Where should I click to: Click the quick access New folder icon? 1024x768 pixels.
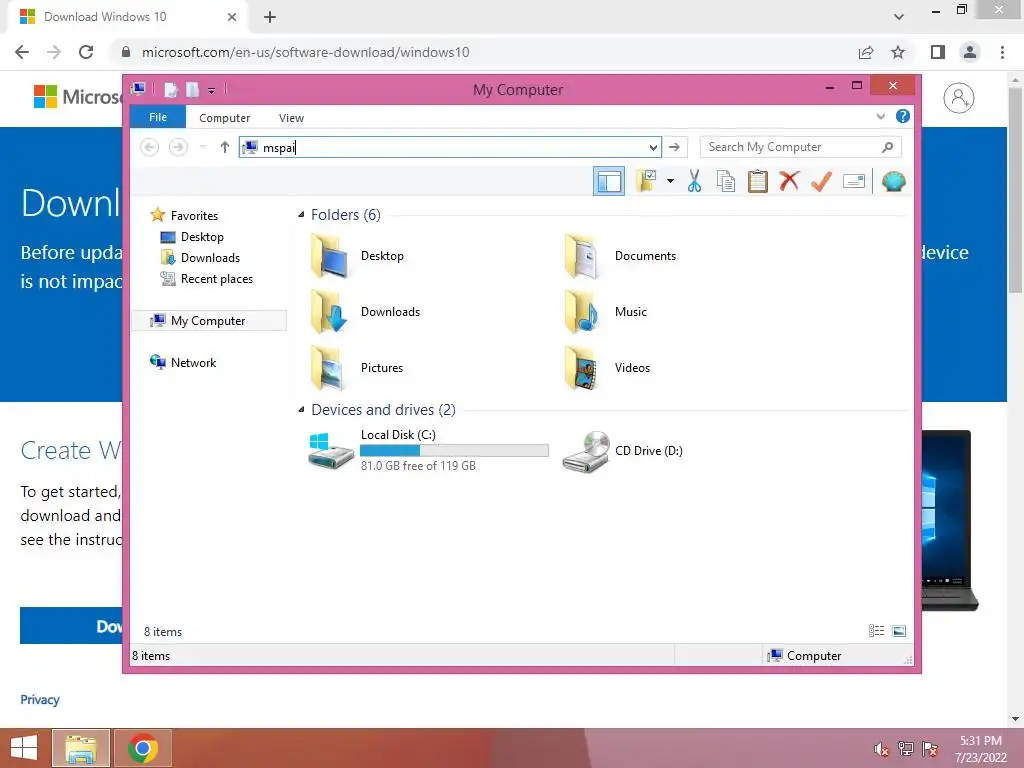click(x=192, y=89)
